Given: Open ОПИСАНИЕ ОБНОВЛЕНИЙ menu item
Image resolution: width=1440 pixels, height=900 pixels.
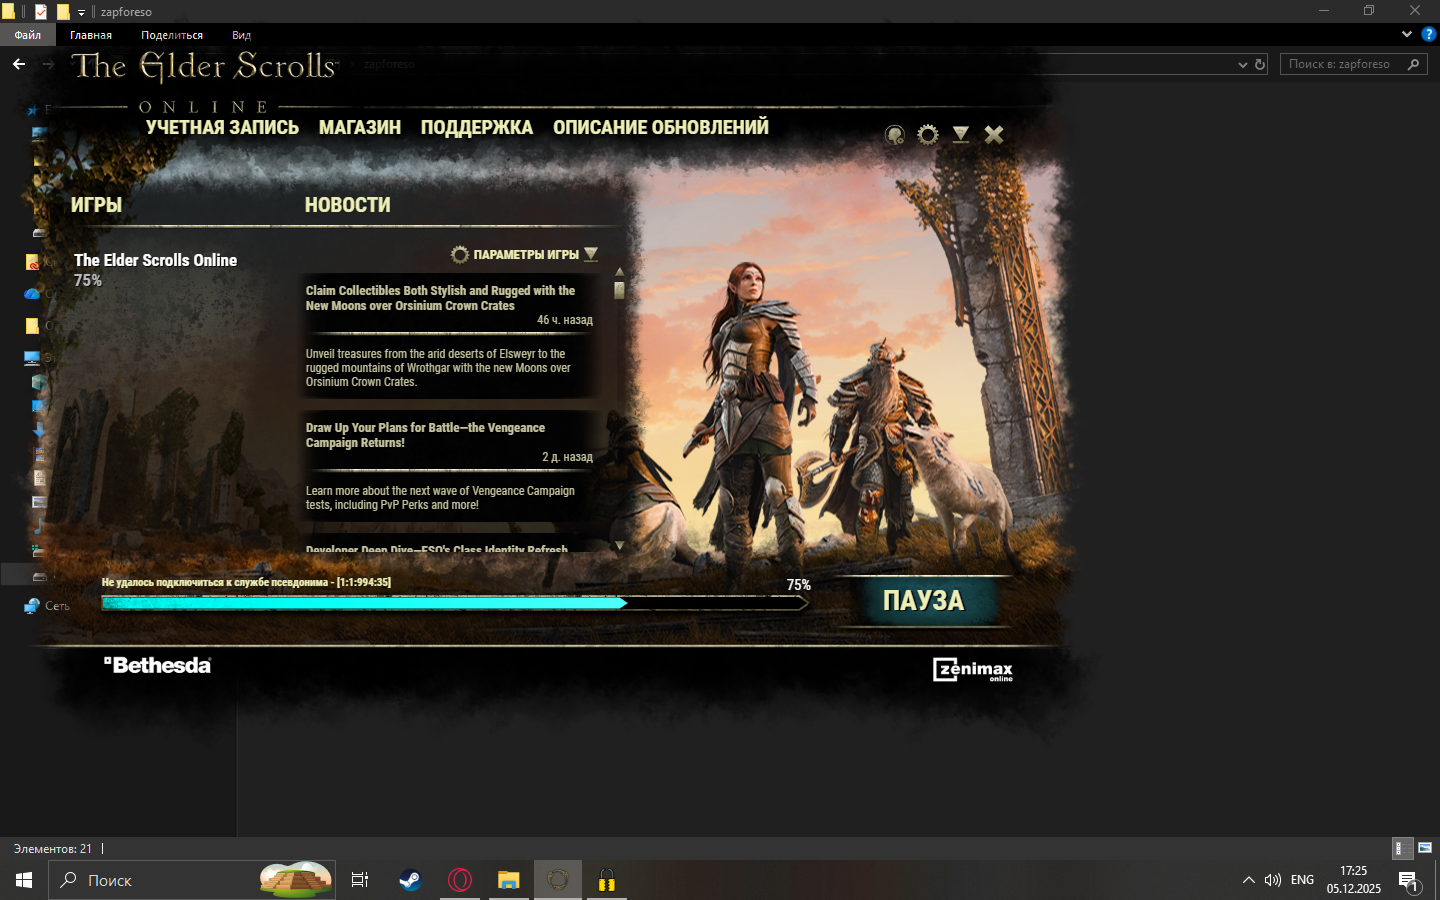Looking at the screenshot, I should coord(661,127).
